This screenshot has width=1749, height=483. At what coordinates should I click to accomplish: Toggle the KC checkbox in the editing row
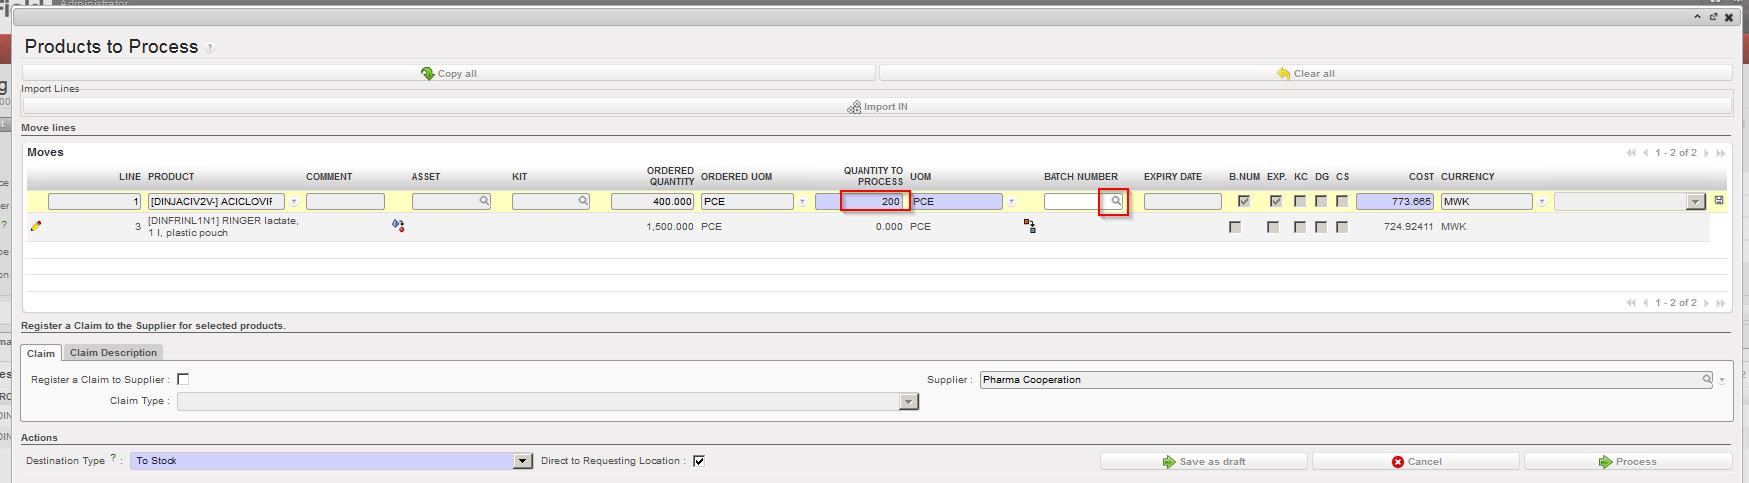coord(1300,201)
